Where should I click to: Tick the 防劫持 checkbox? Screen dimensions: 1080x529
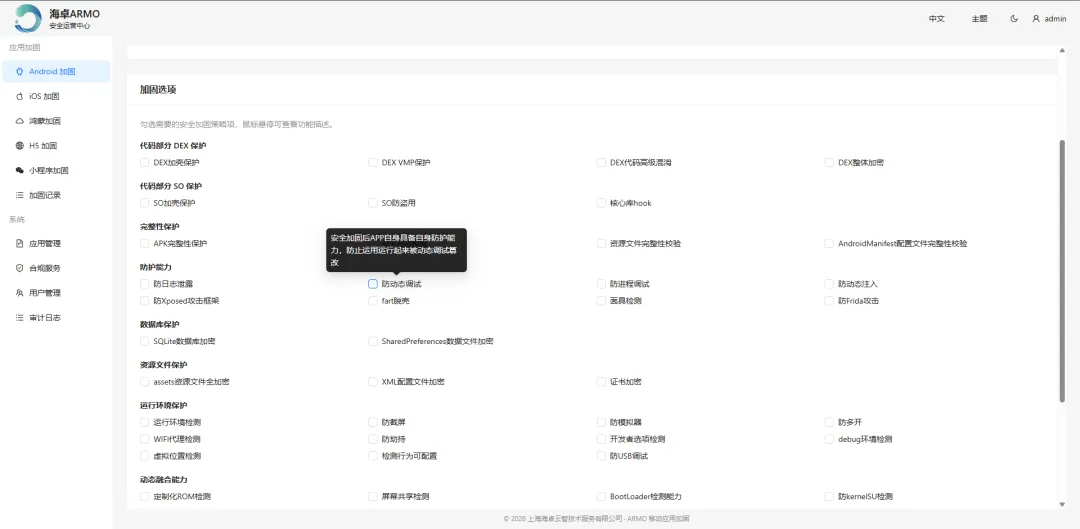coord(373,439)
